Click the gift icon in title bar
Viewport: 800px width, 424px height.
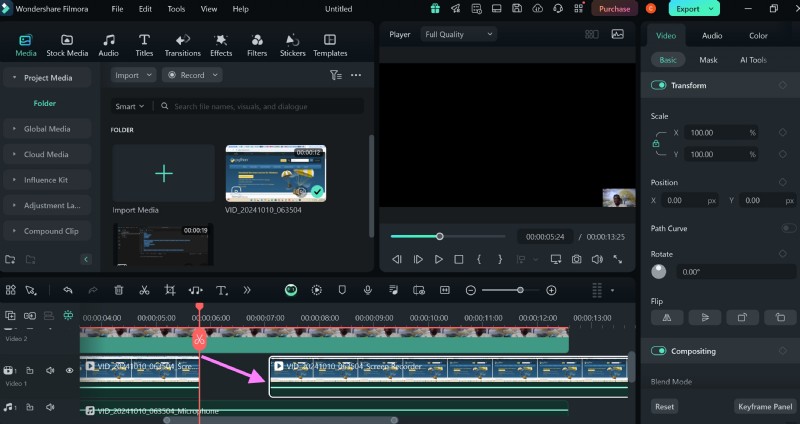pyautogui.click(x=435, y=8)
